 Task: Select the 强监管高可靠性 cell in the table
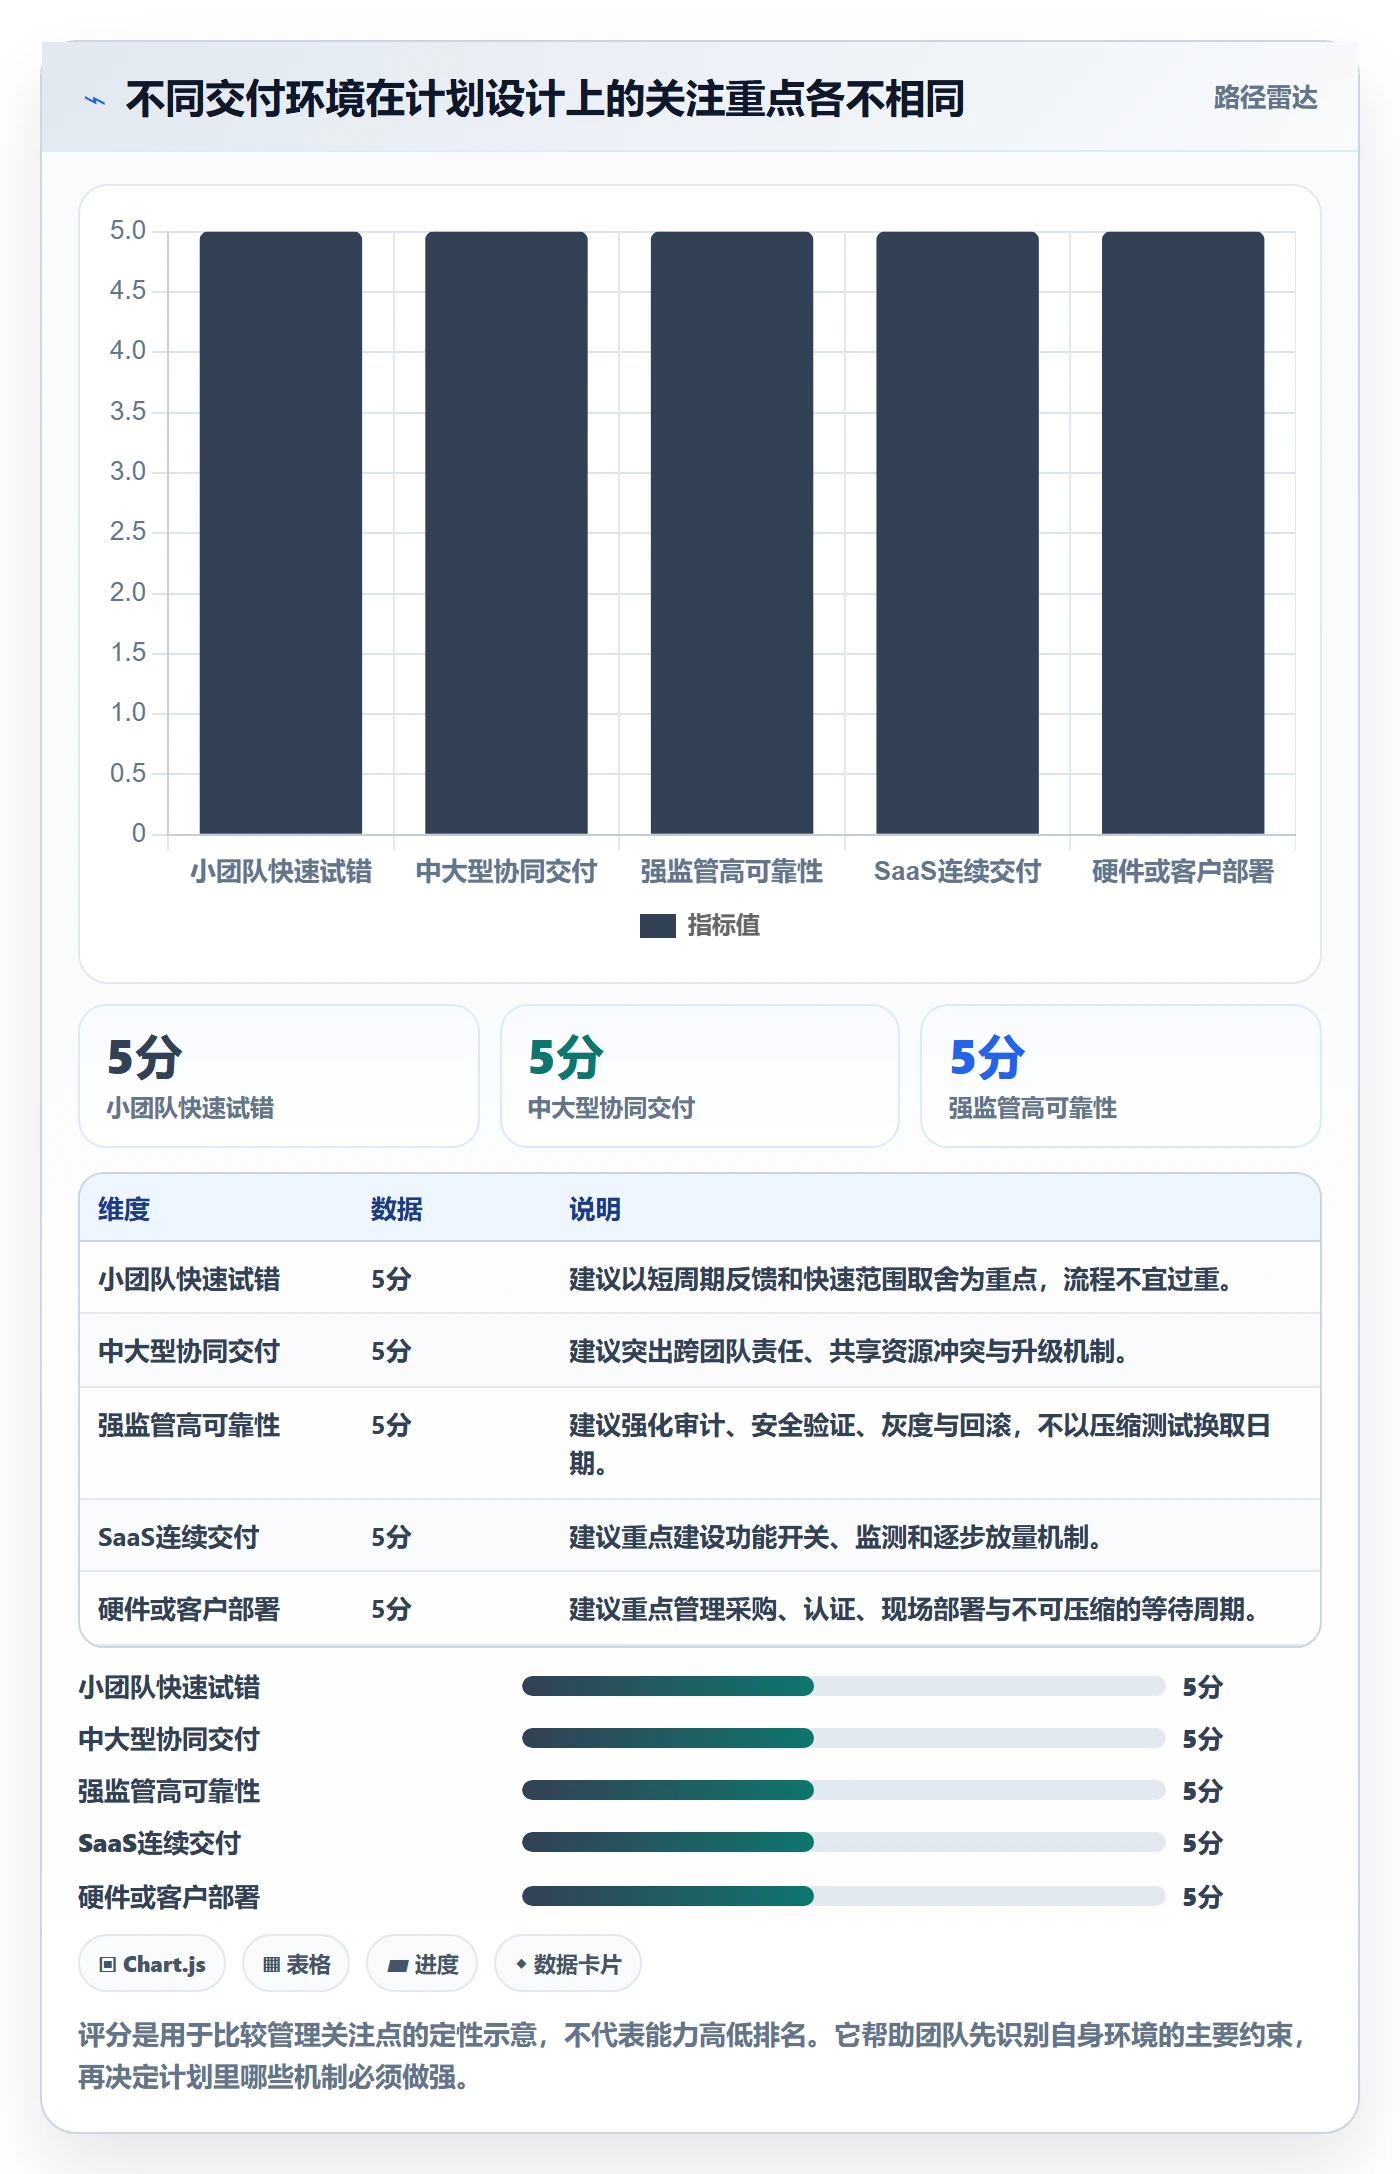pos(189,1426)
